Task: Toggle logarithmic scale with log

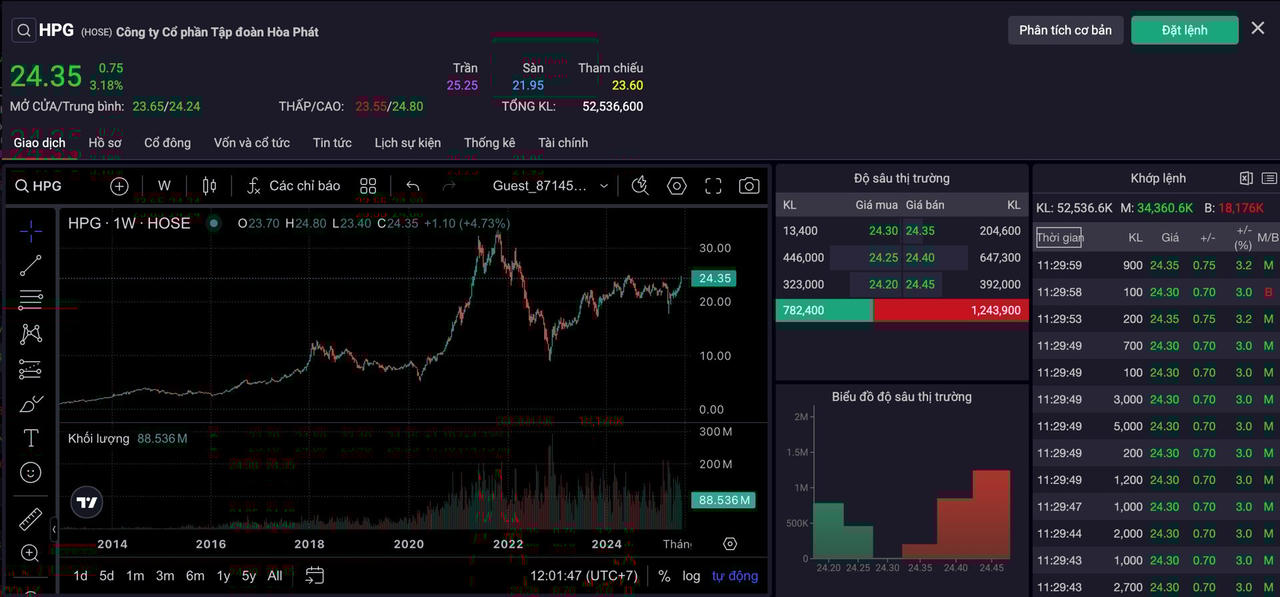Action: 691,576
